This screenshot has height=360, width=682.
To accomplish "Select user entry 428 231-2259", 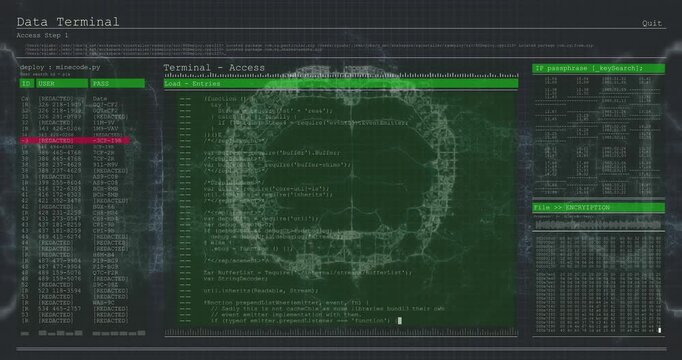I will 60,213.
